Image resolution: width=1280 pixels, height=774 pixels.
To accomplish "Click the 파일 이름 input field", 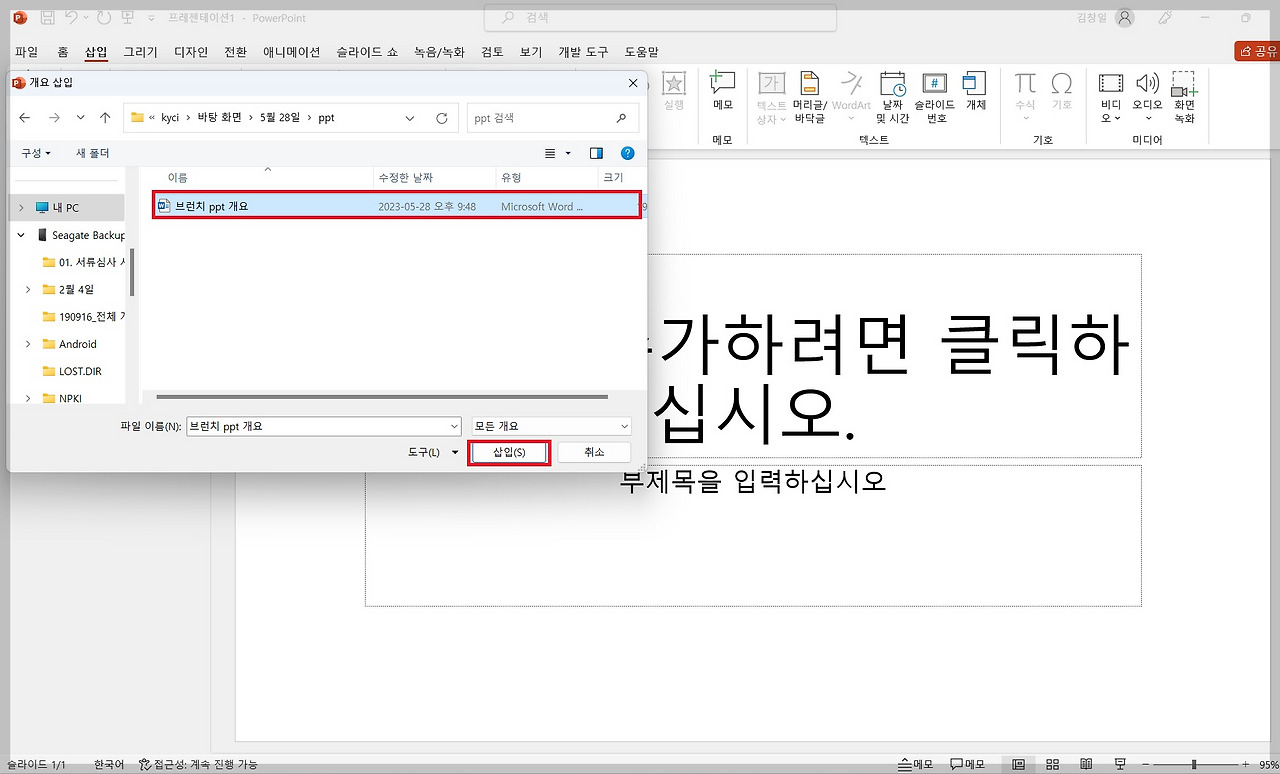I will [323, 426].
